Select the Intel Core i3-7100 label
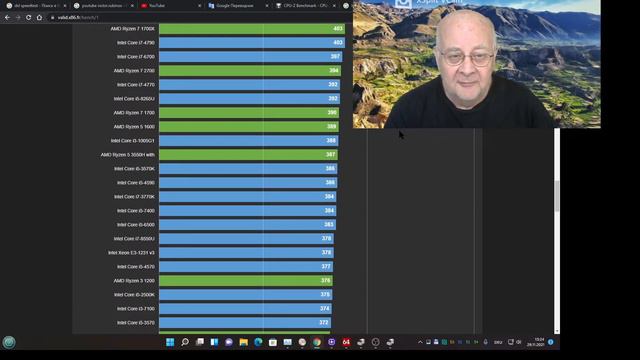640x360 pixels. click(x=136, y=309)
